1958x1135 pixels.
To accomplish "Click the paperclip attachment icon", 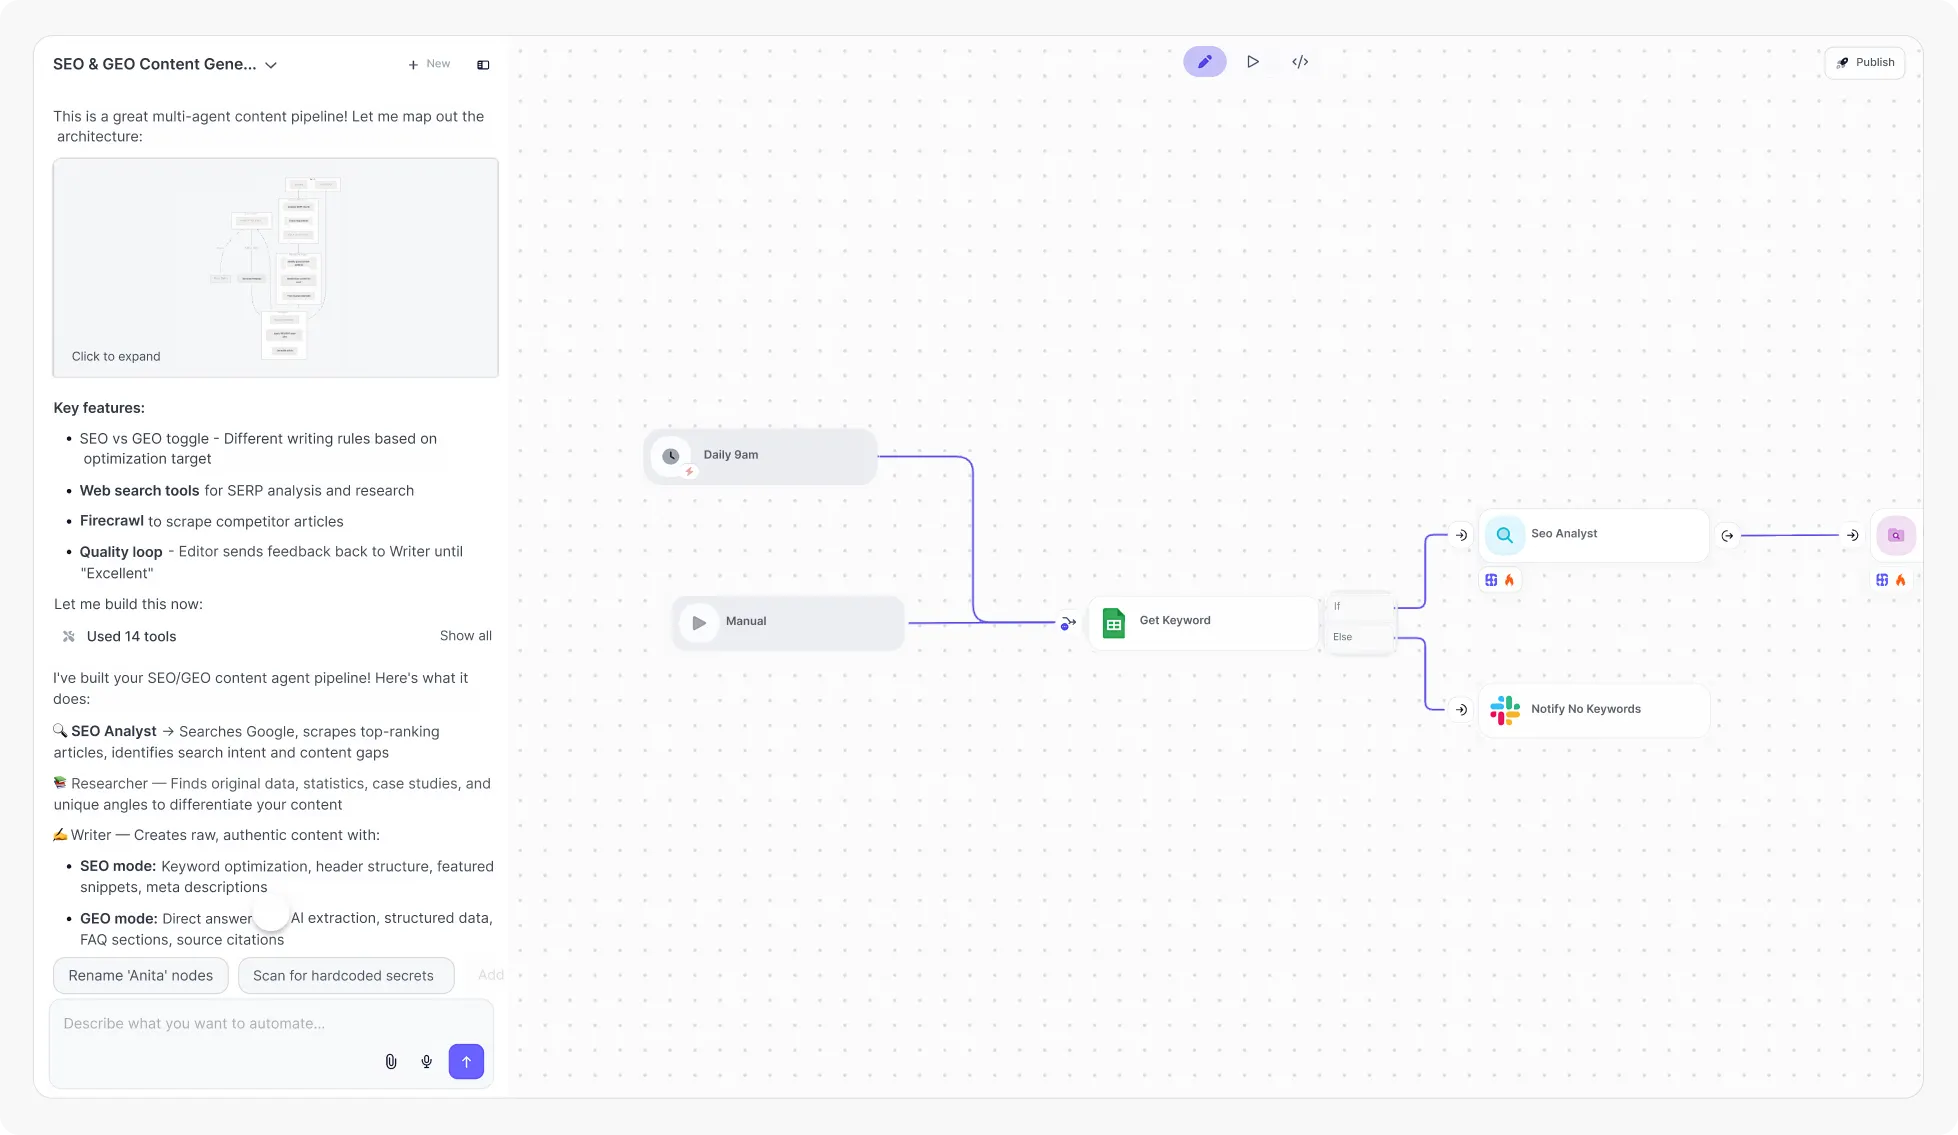I will coord(391,1061).
